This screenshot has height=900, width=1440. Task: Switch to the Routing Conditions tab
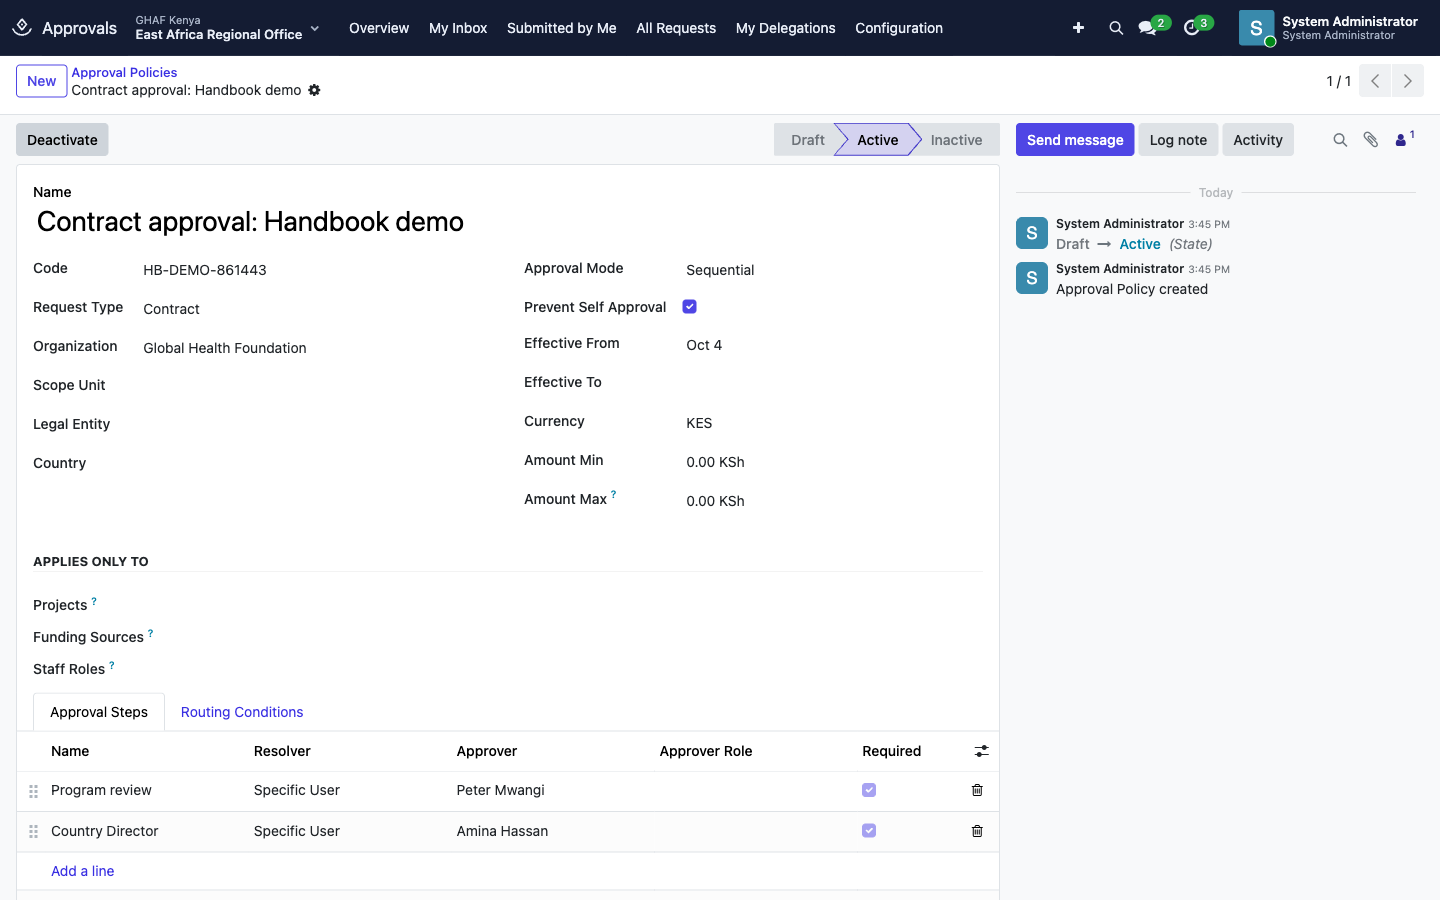(242, 712)
